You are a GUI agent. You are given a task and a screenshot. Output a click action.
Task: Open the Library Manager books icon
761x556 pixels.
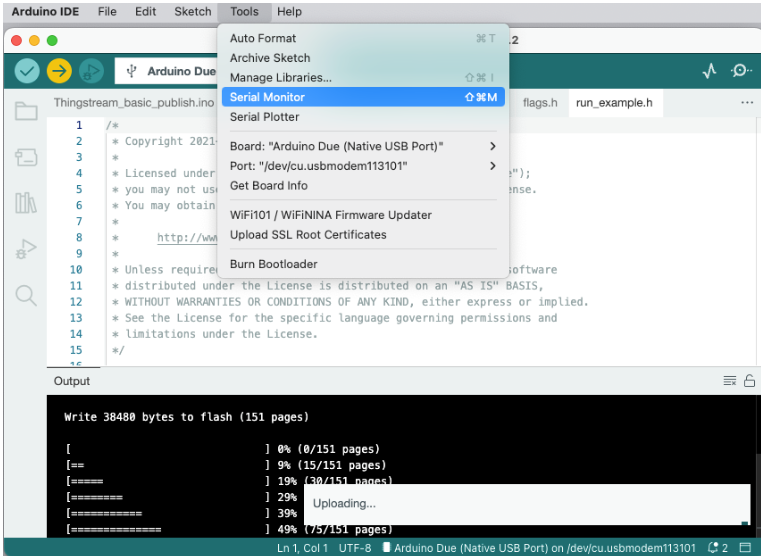pyautogui.click(x=26, y=203)
